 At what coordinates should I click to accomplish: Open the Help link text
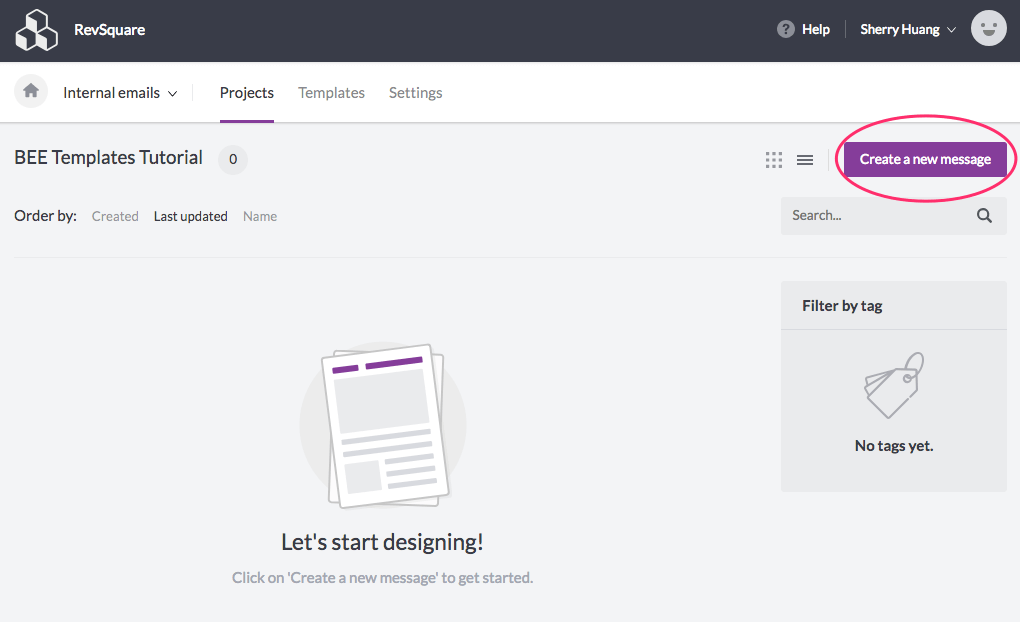pos(816,29)
